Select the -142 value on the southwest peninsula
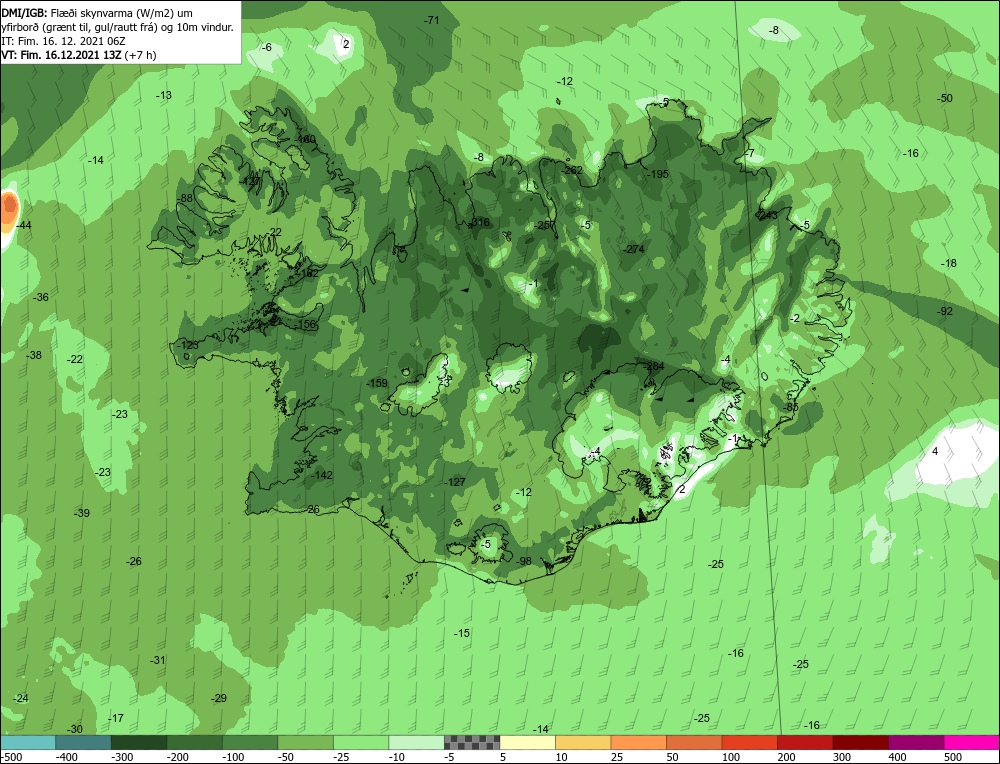This screenshot has width=1000, height=764. [322, 475]
